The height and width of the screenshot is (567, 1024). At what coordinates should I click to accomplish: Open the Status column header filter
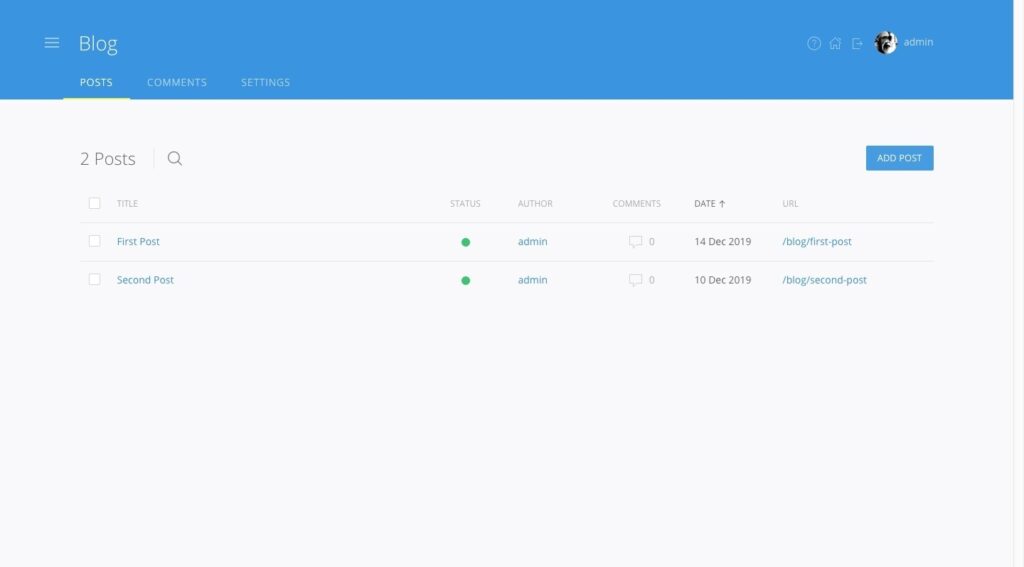[x=465, y=204]
